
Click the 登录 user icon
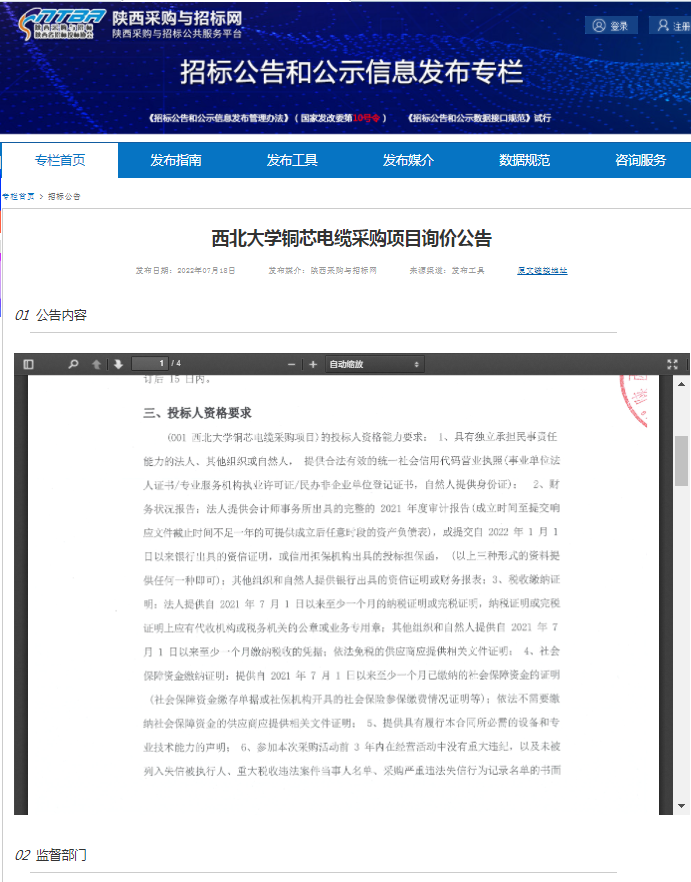click(x=599, y=26)
